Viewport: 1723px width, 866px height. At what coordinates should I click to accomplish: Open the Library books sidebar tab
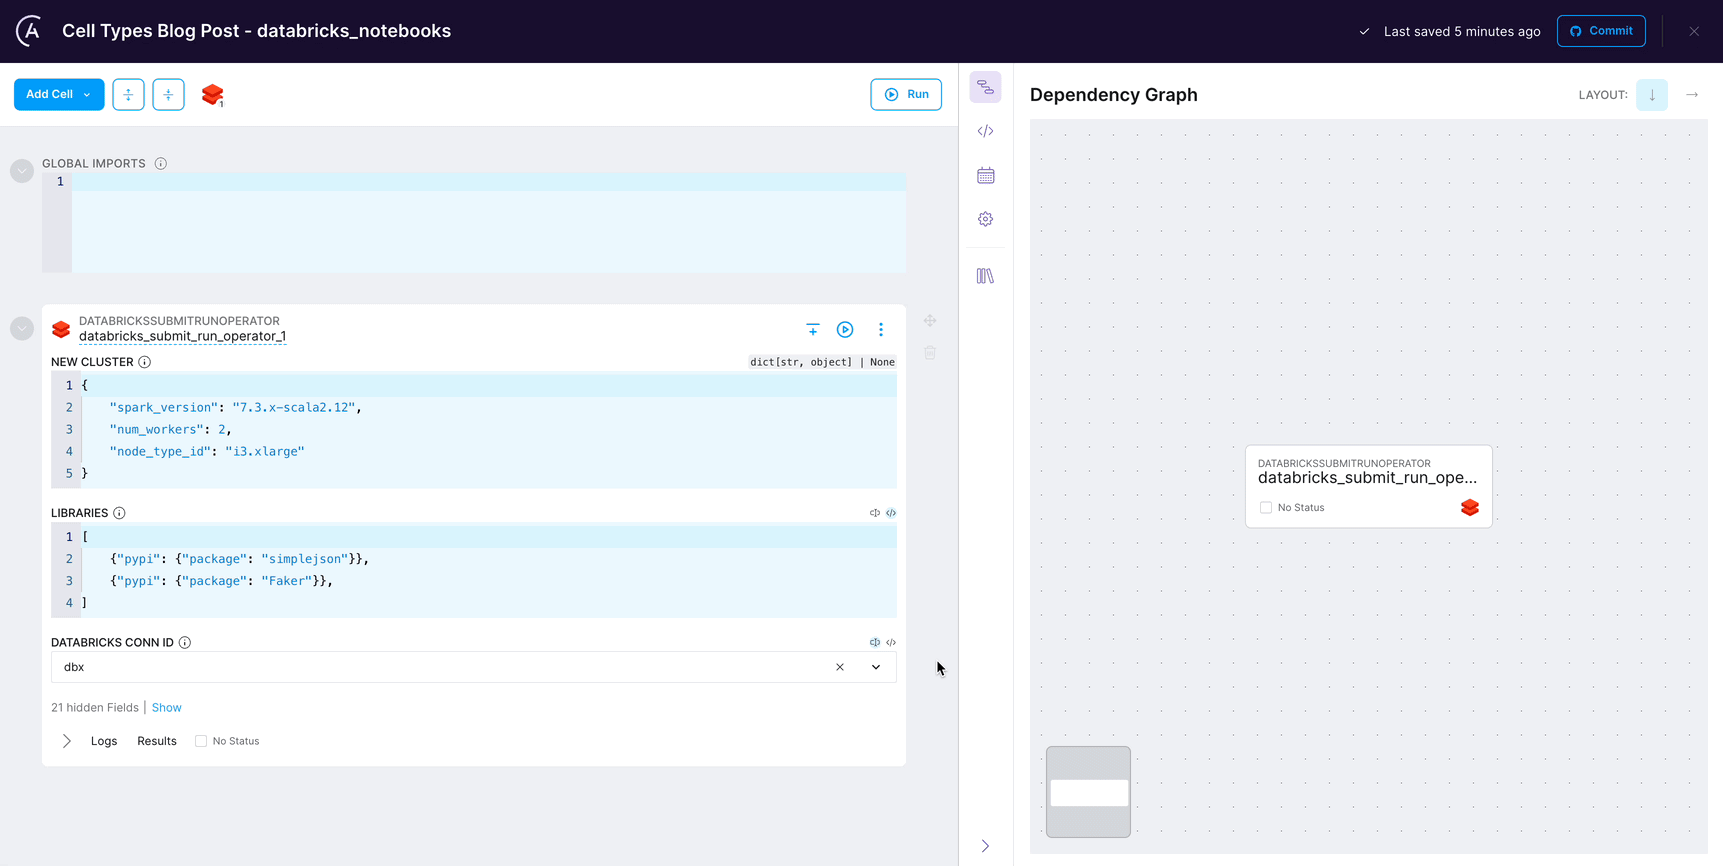(985, 276)
